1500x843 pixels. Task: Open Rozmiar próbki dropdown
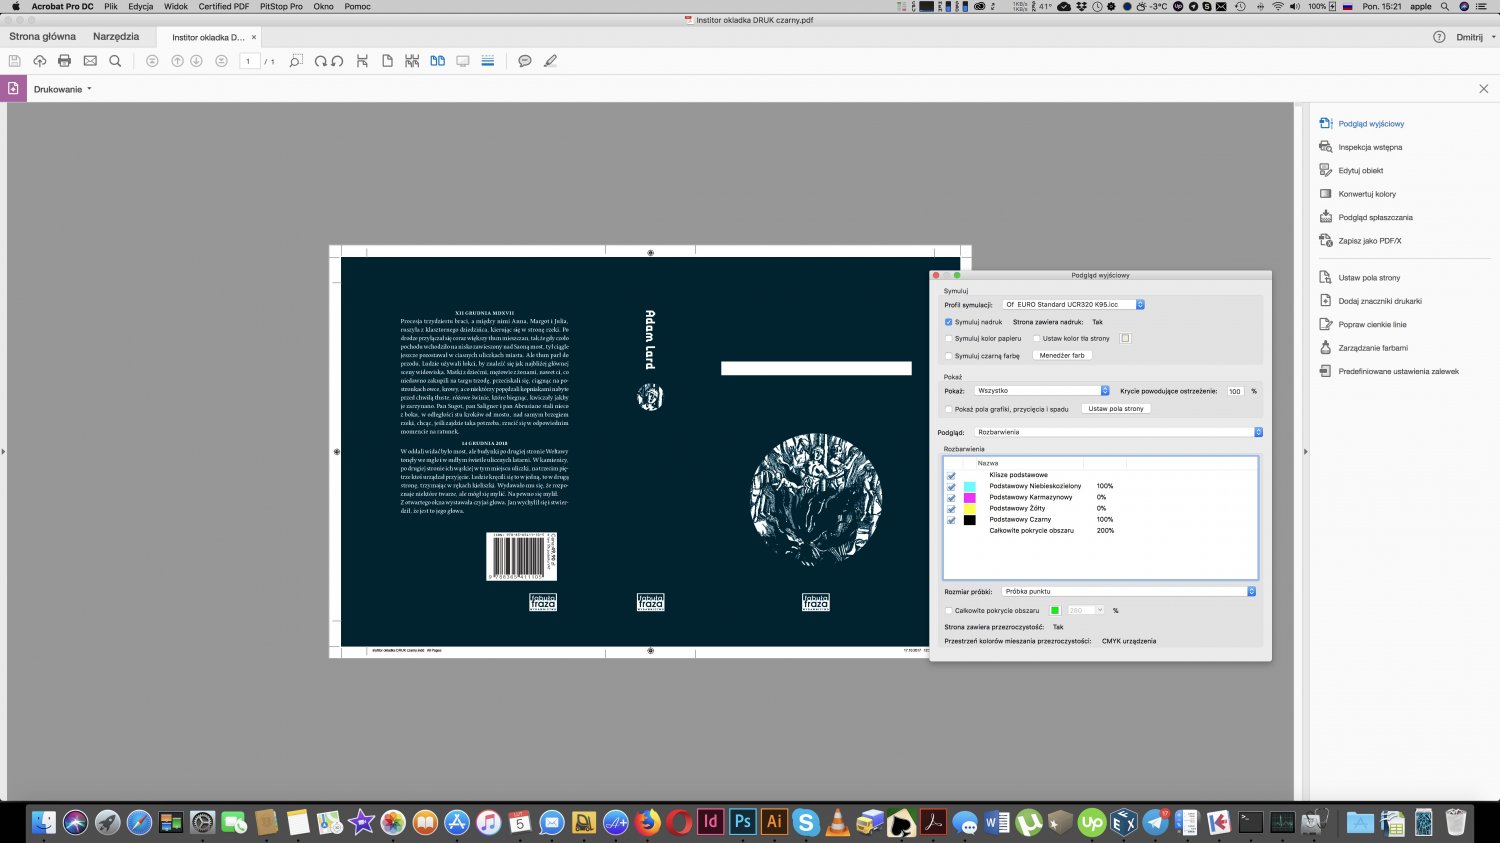1128,592
